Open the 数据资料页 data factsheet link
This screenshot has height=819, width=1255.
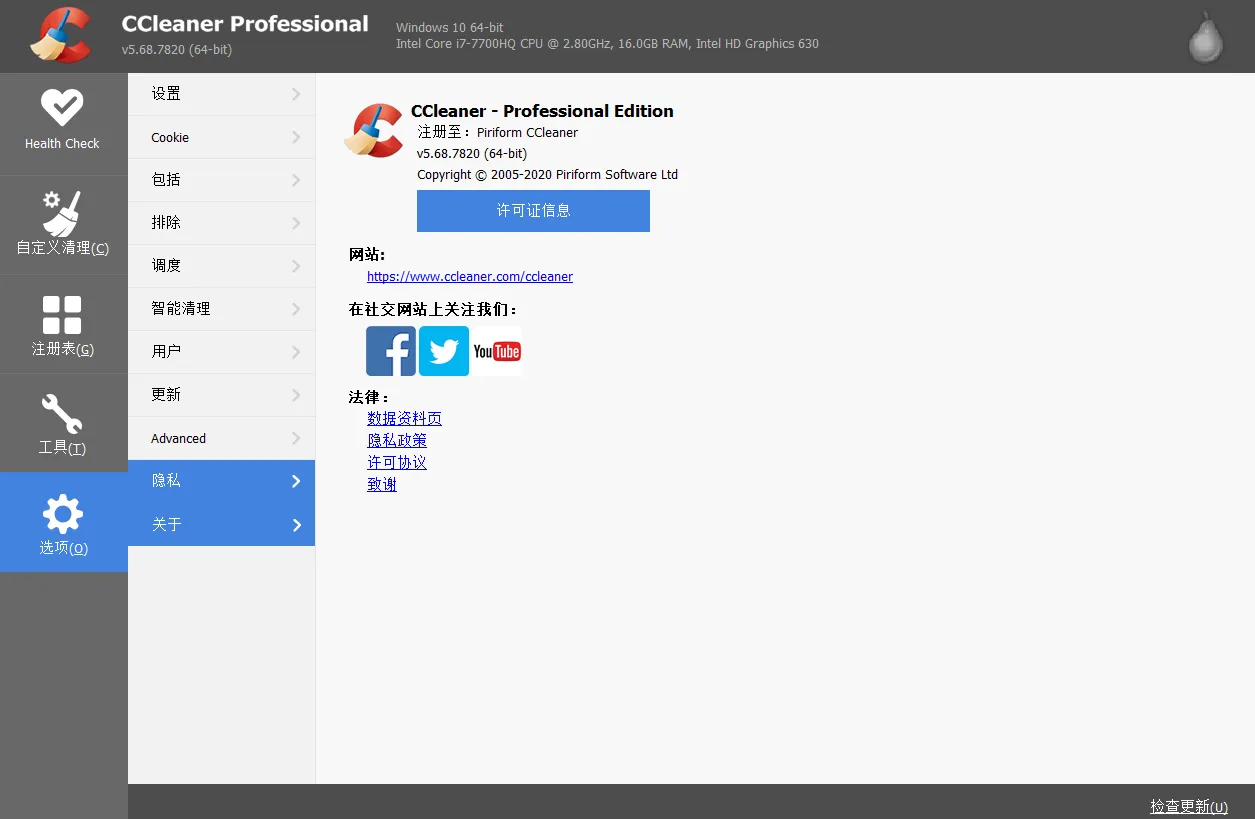[x=404, y=419]
